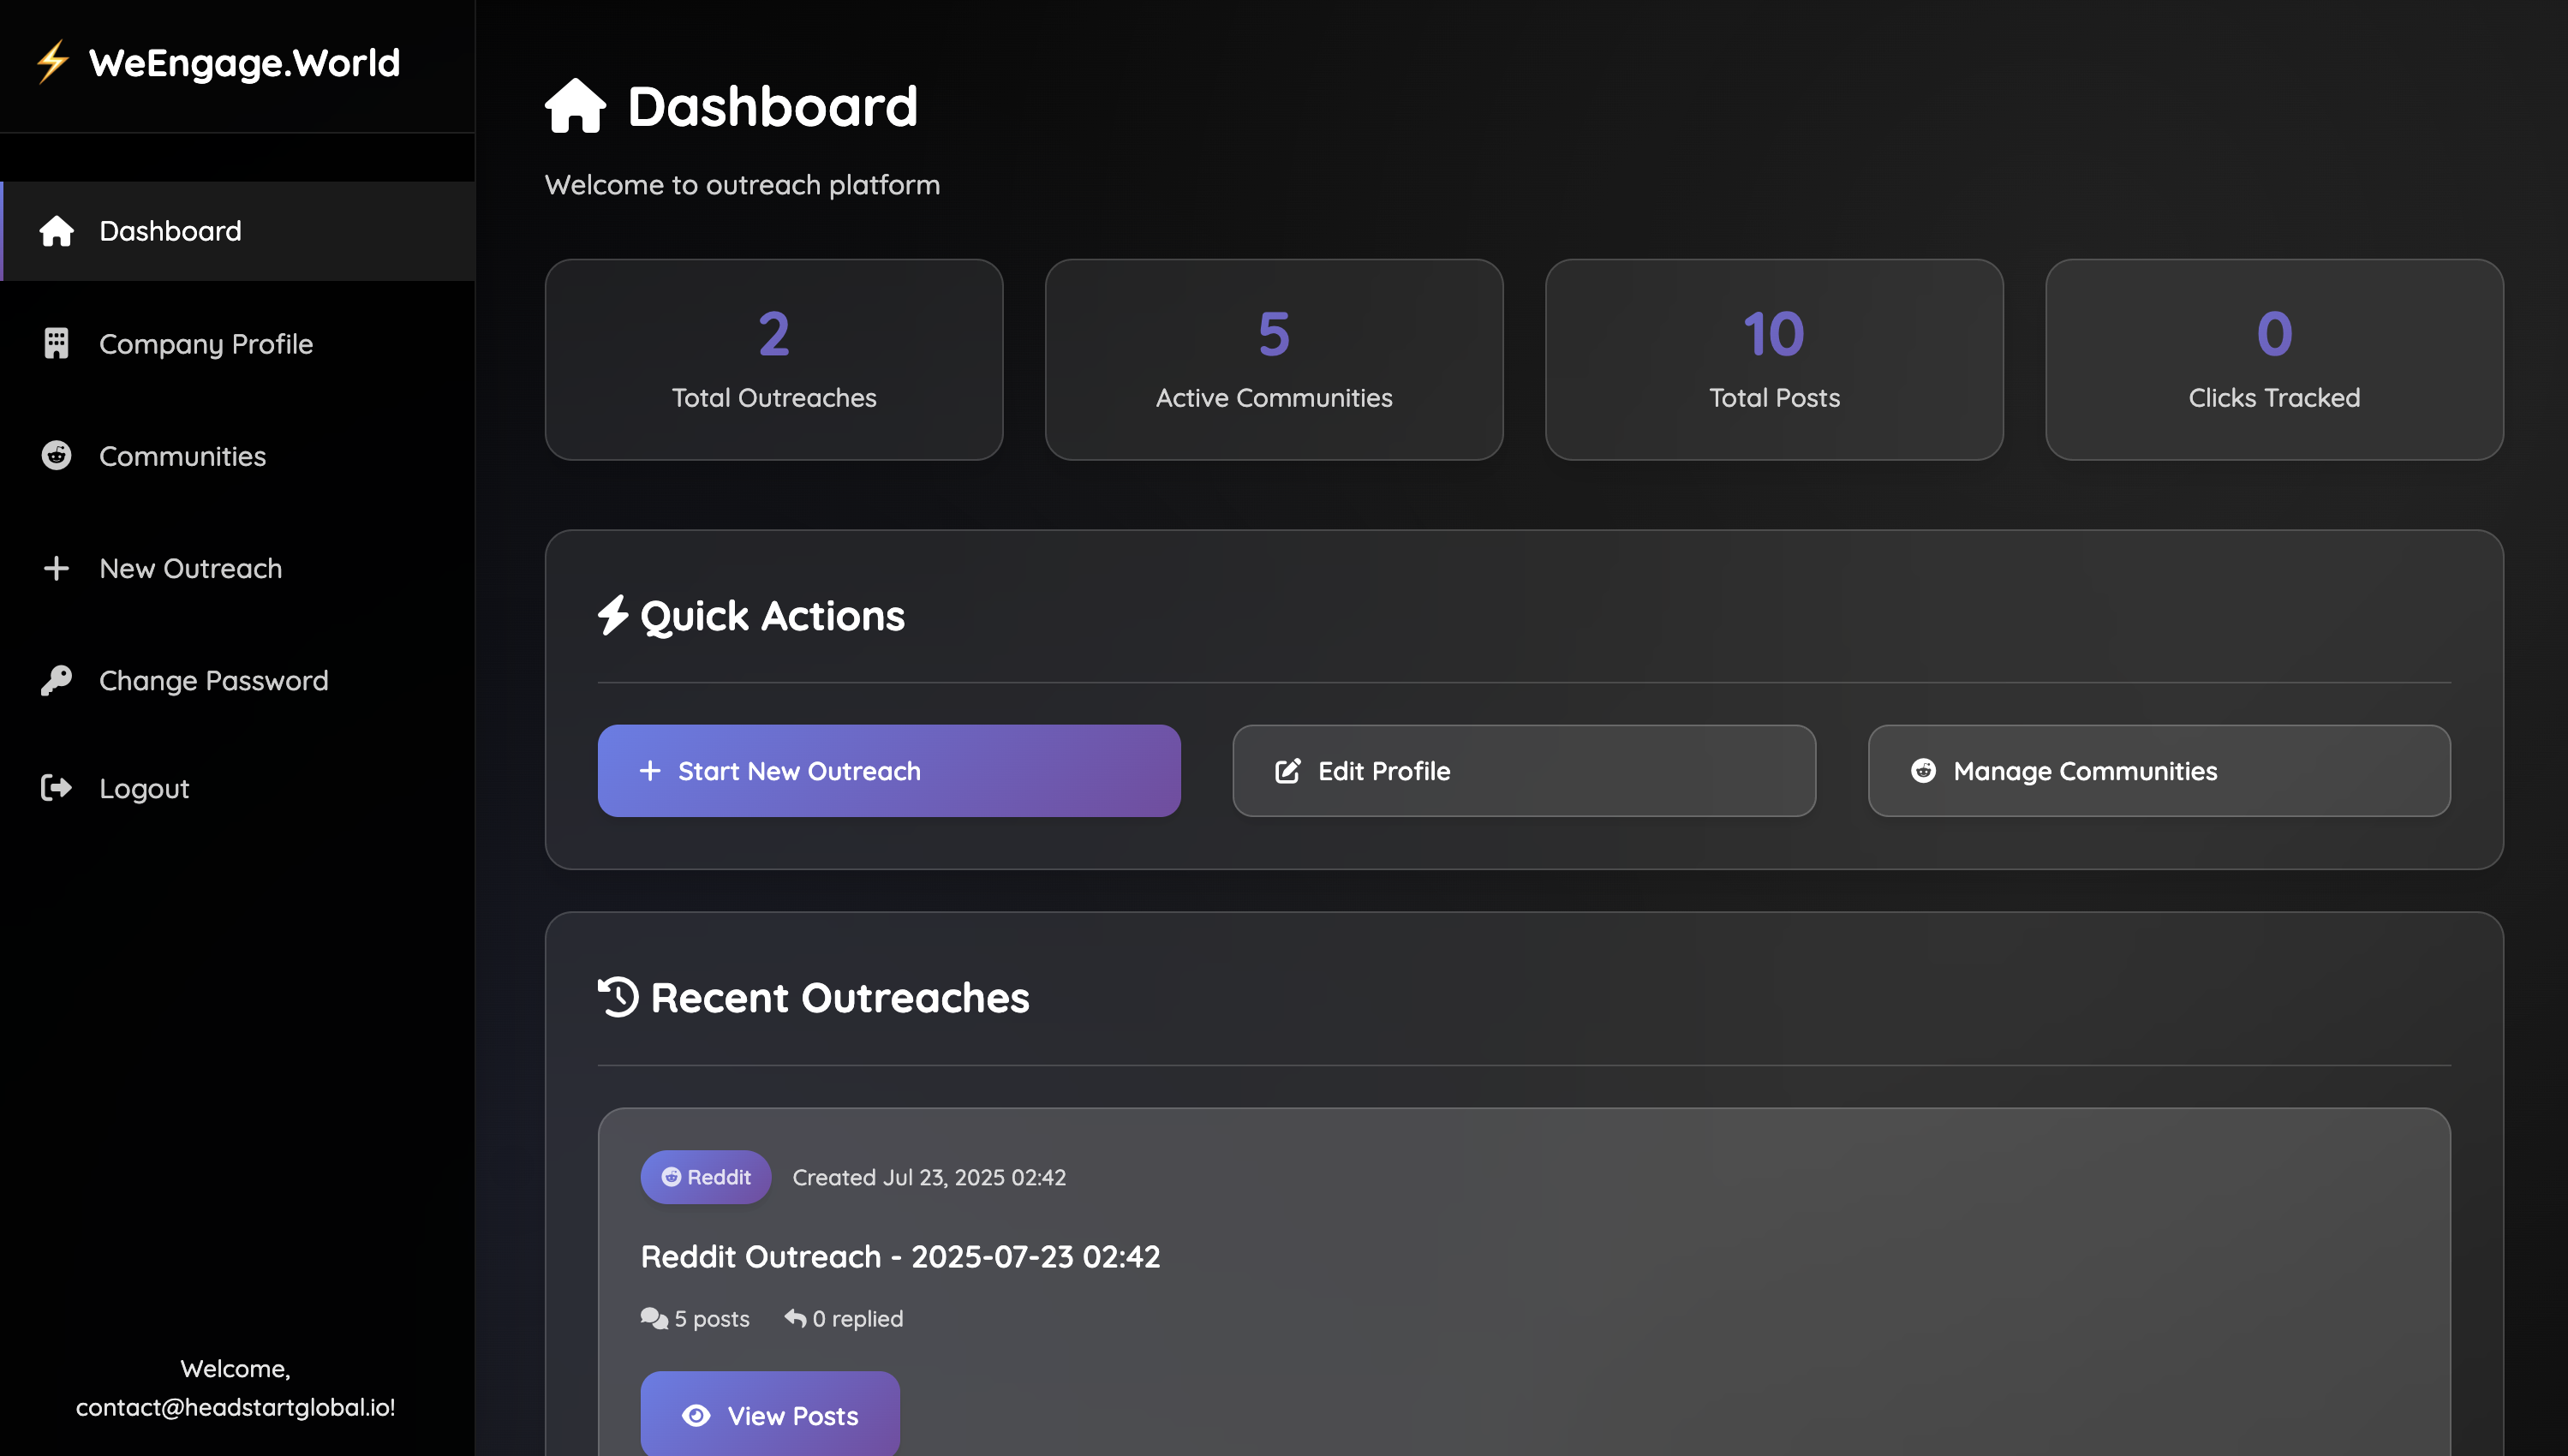
Task: Click the number 5 above Active Communities
Action: 1274,333
